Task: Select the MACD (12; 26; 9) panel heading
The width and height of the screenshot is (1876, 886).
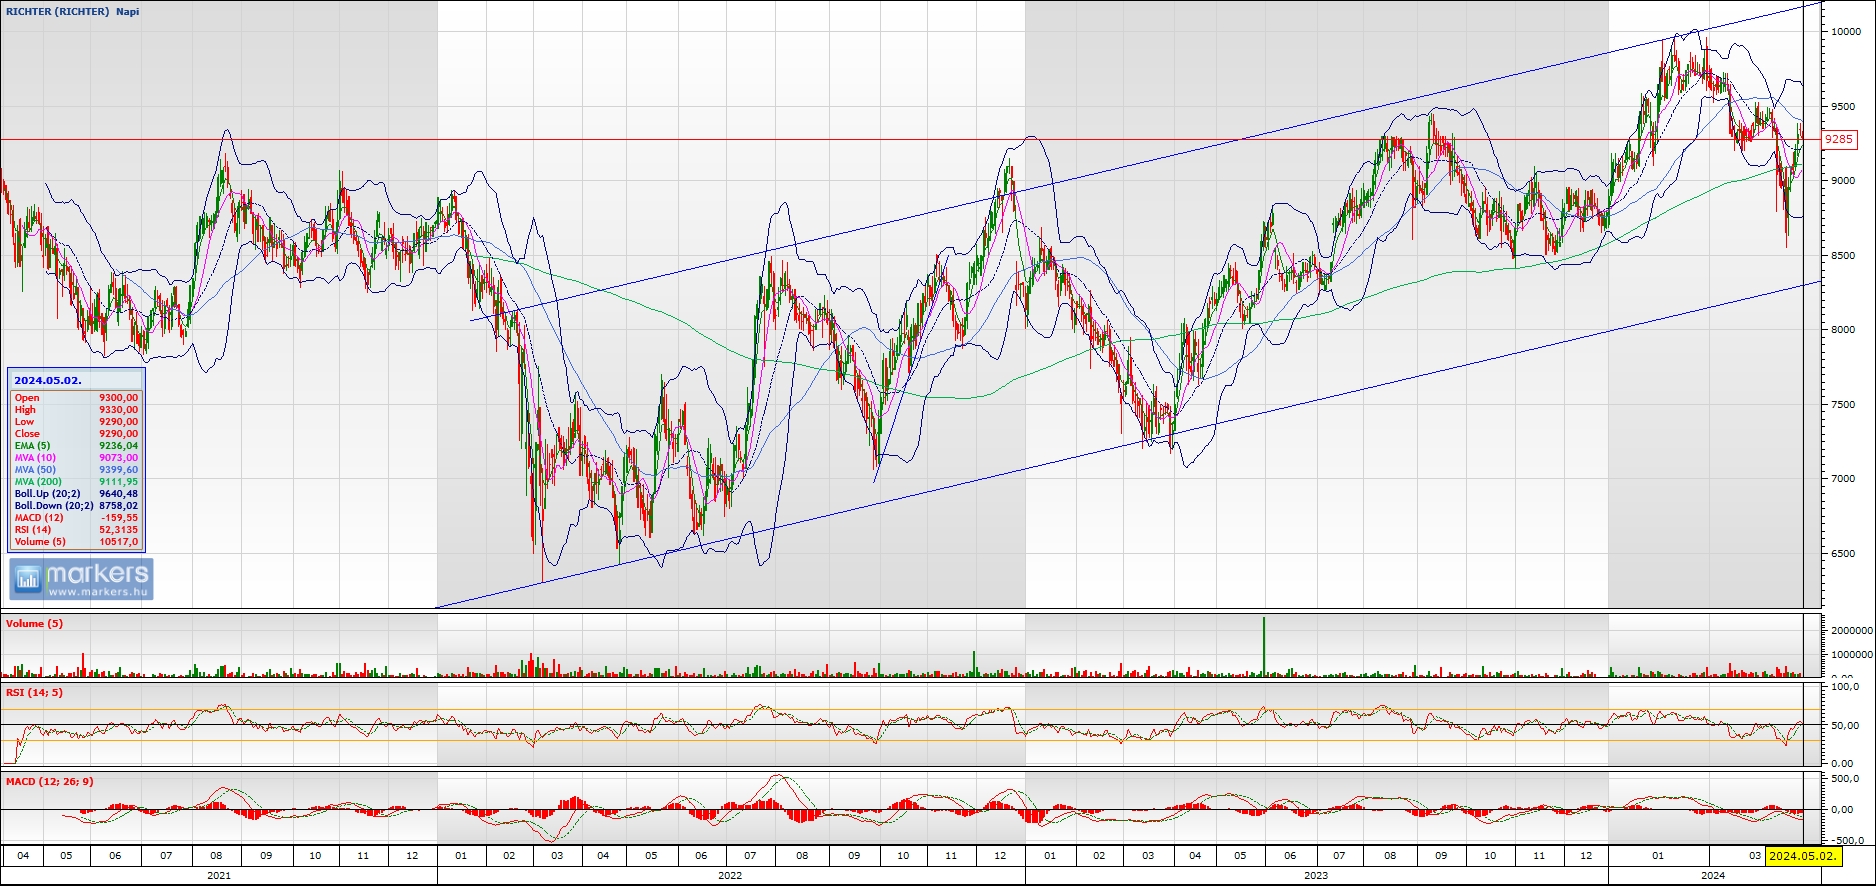Action: click(x=49, y=782)
